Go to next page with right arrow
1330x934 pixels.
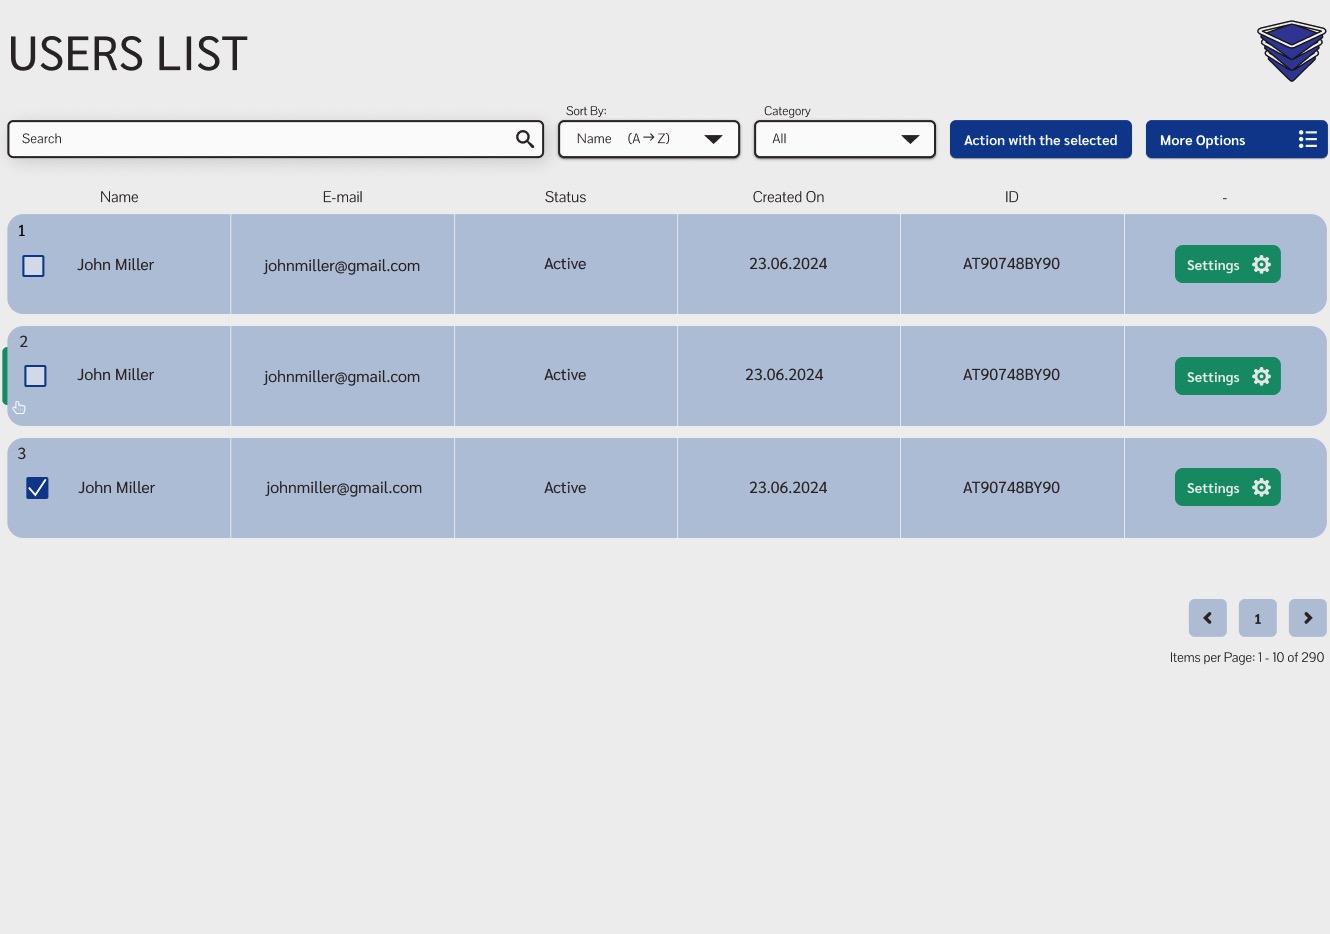pos(1307,618)
